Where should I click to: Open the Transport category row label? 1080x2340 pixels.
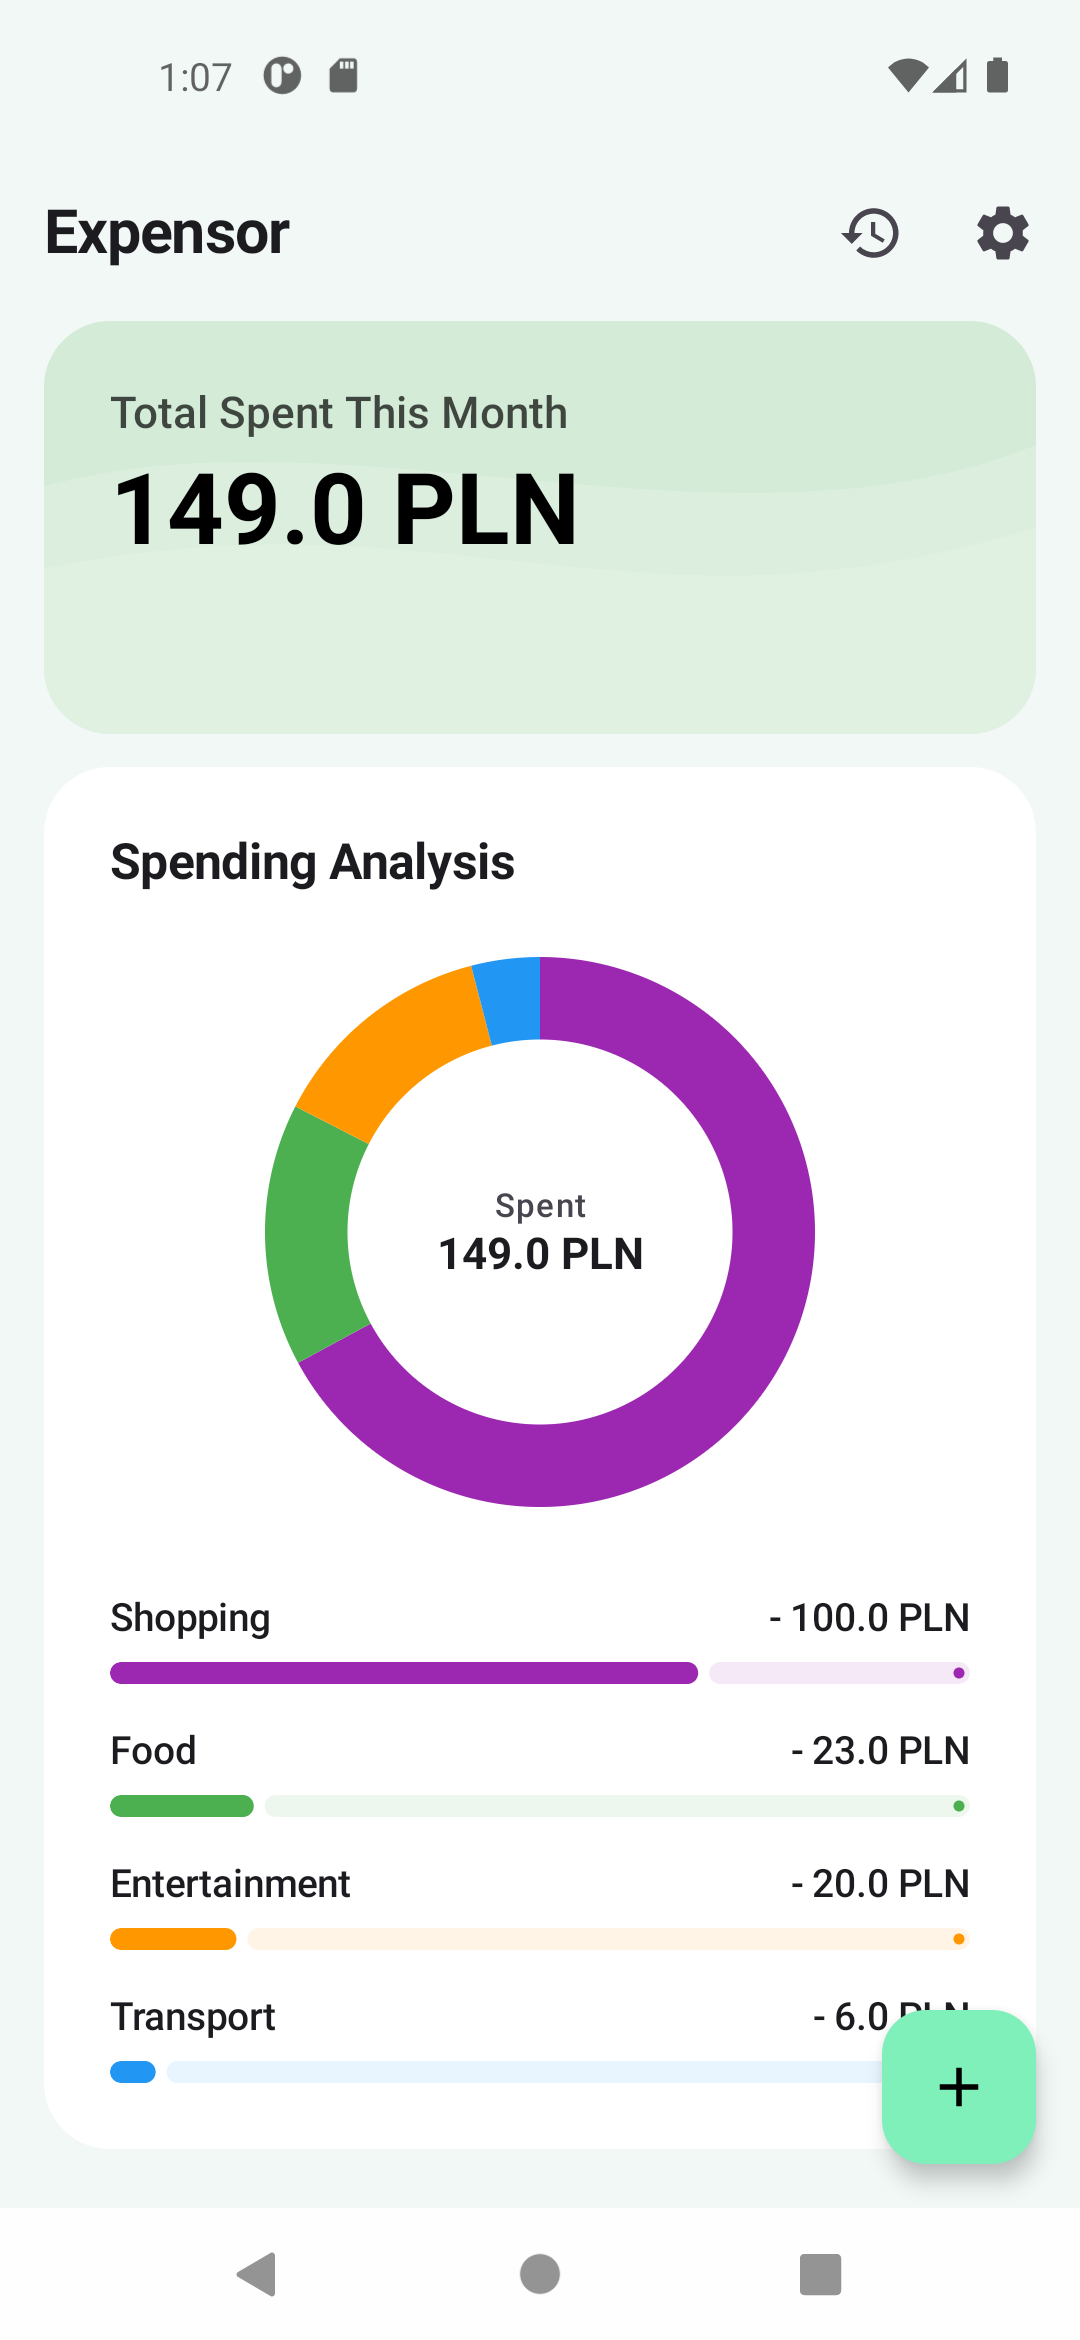point(193,2017)
